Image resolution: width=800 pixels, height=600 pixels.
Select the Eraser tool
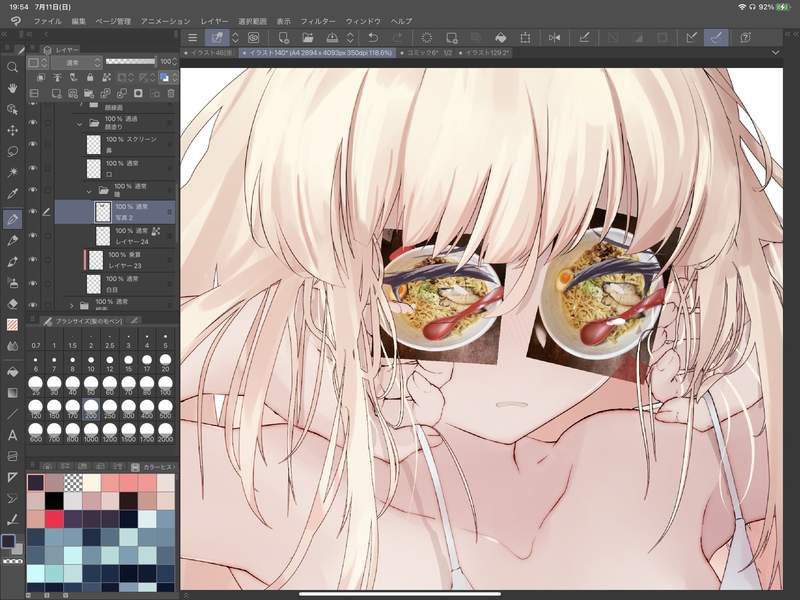click(x=13, y=303)
